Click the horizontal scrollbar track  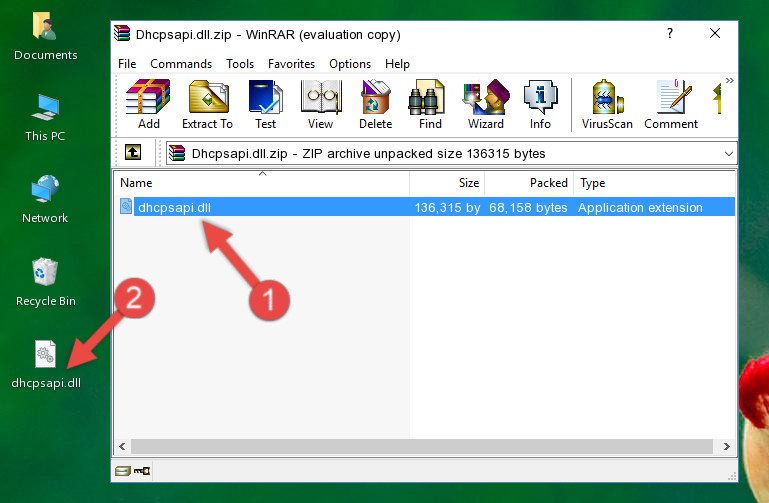(x=421, y=446)
